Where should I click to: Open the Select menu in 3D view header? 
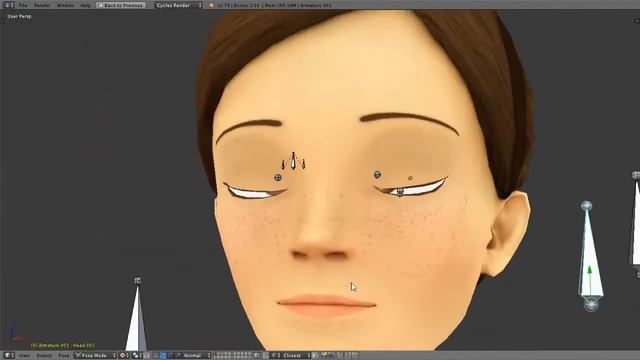coord(44,356)
